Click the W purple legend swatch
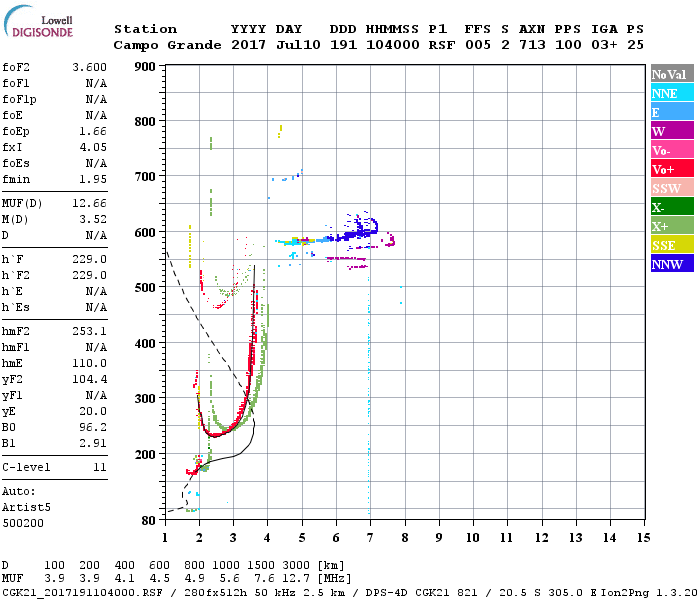 point(672,131)
